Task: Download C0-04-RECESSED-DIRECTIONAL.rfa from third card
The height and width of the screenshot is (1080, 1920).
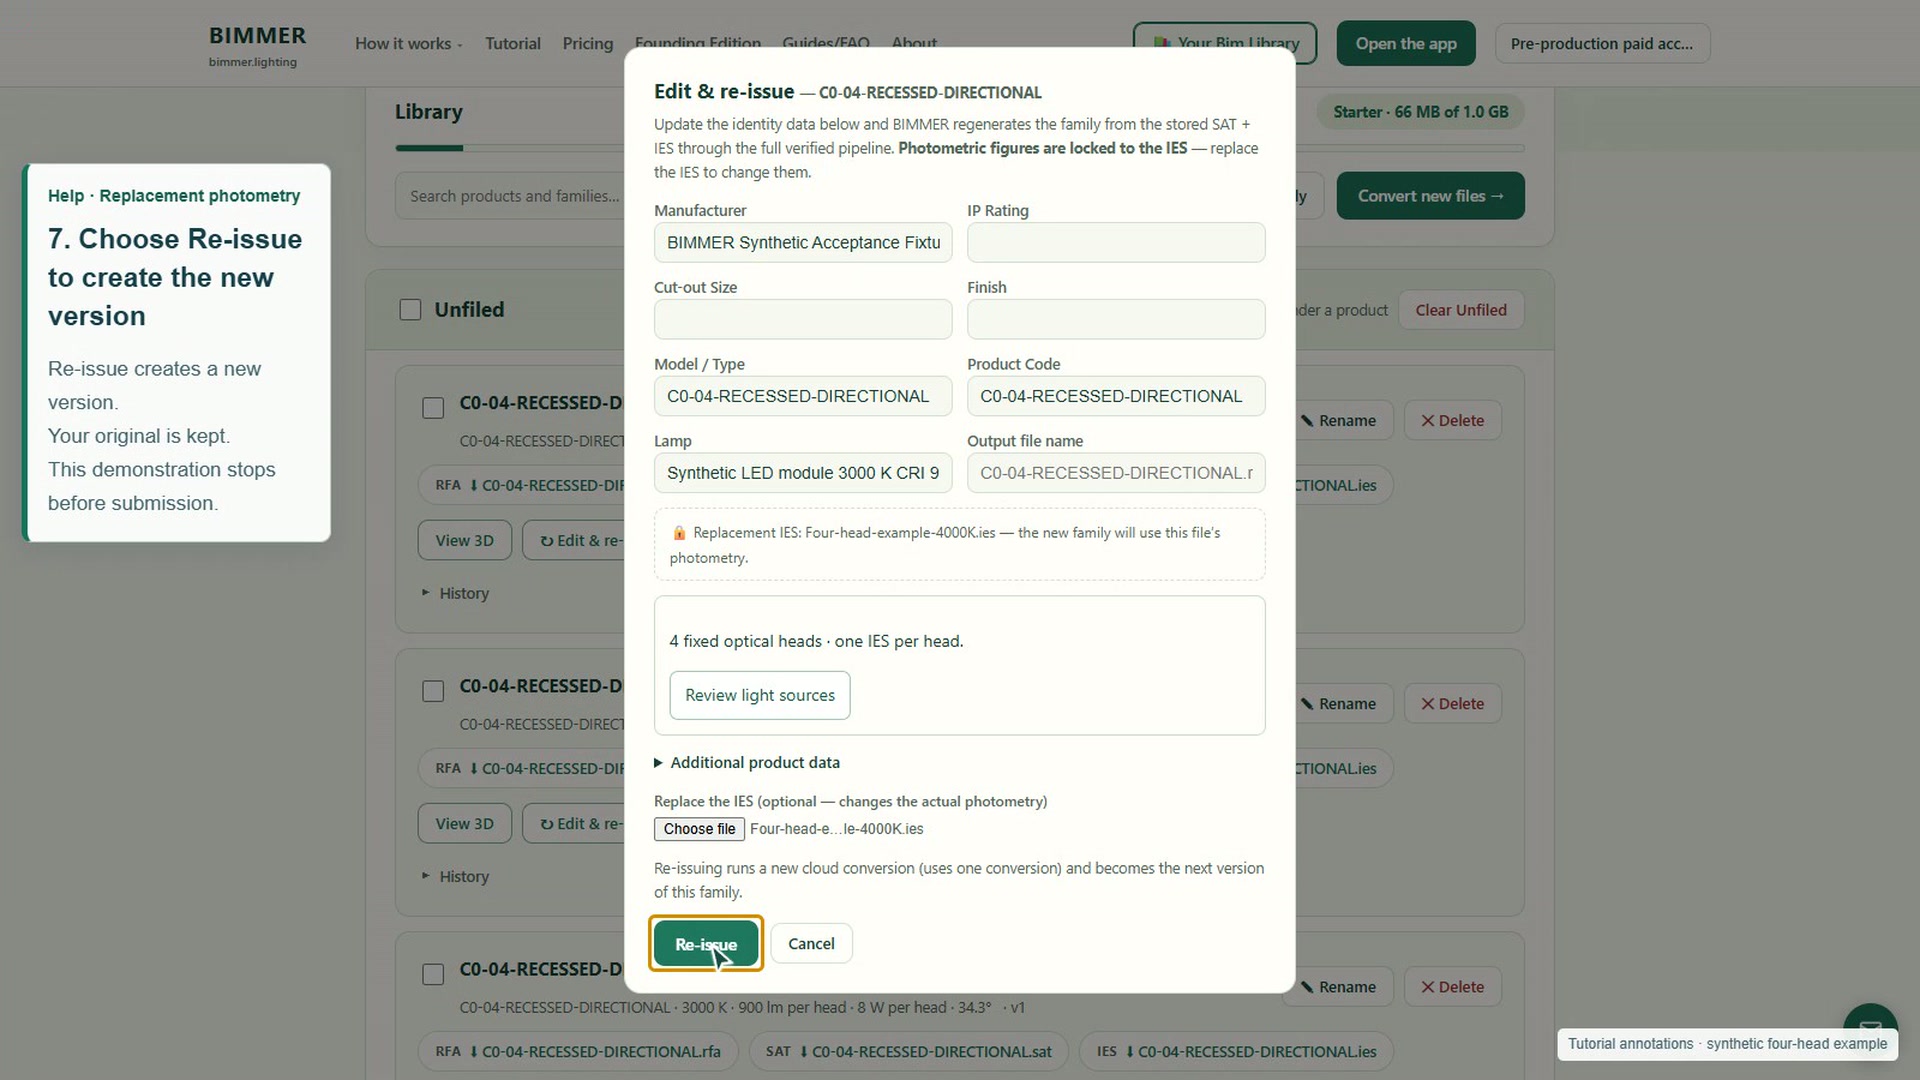Action: click(578, 1052)
